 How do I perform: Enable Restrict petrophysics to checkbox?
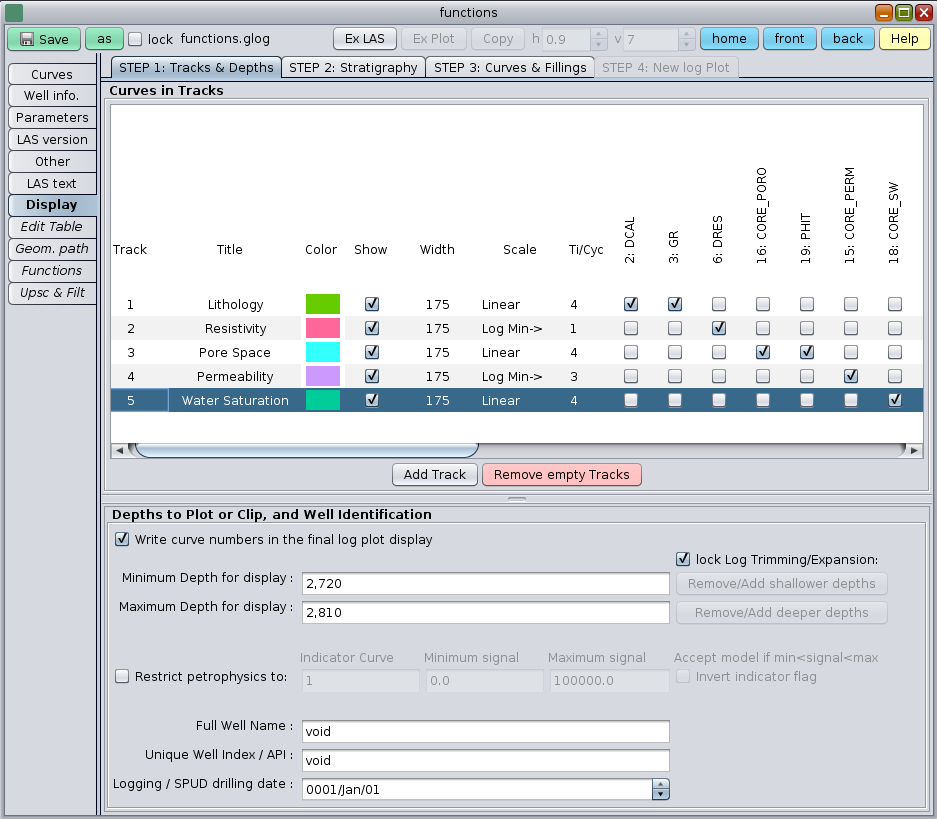click(123, 677)
